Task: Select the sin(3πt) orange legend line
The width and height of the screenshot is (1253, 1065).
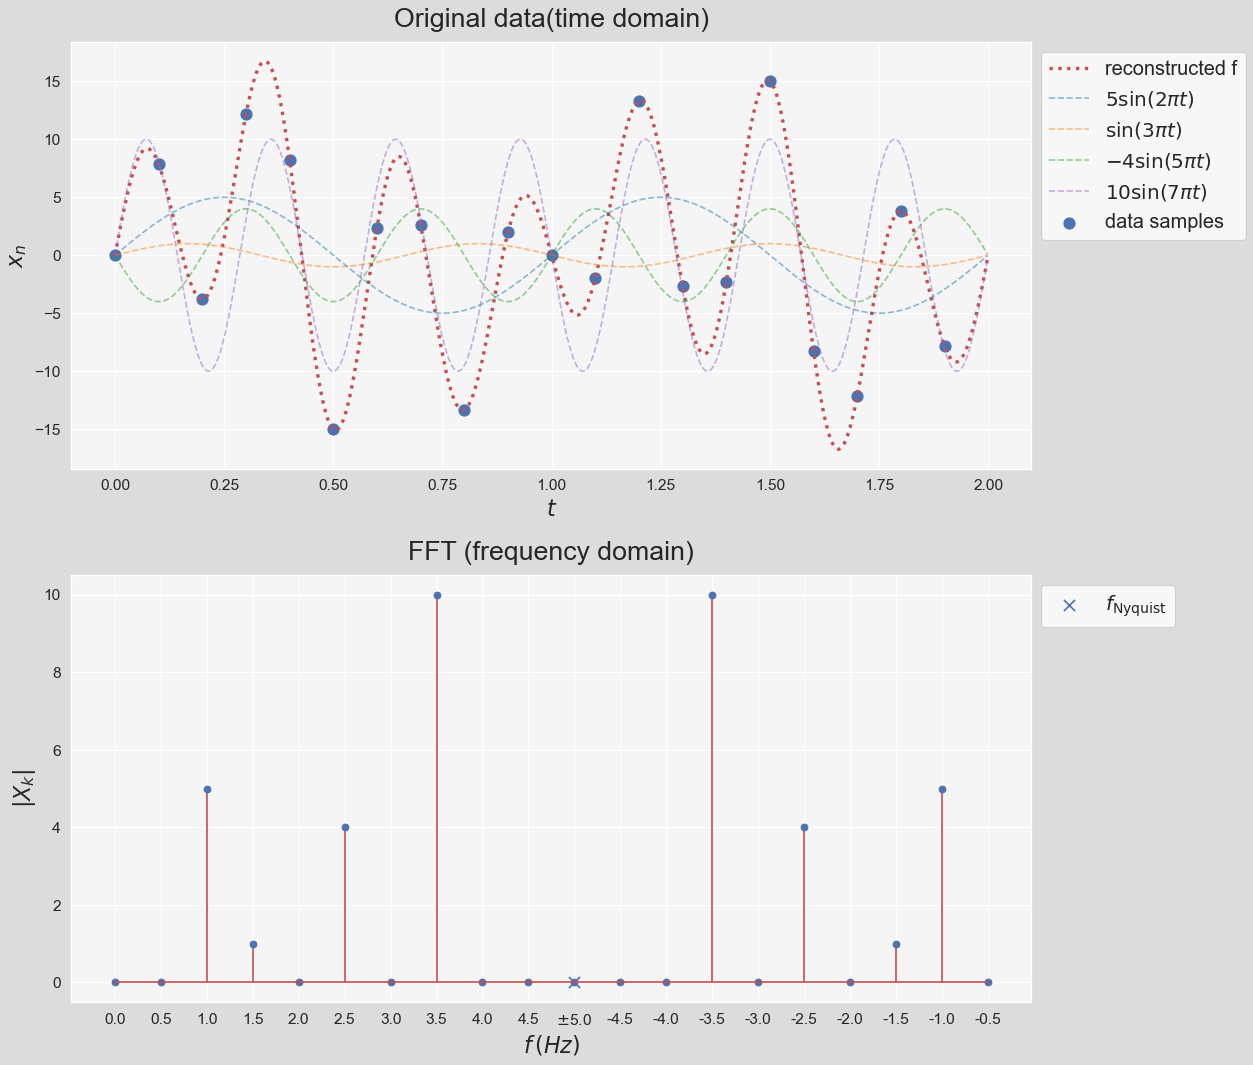Action: (x=1069, y=130)
